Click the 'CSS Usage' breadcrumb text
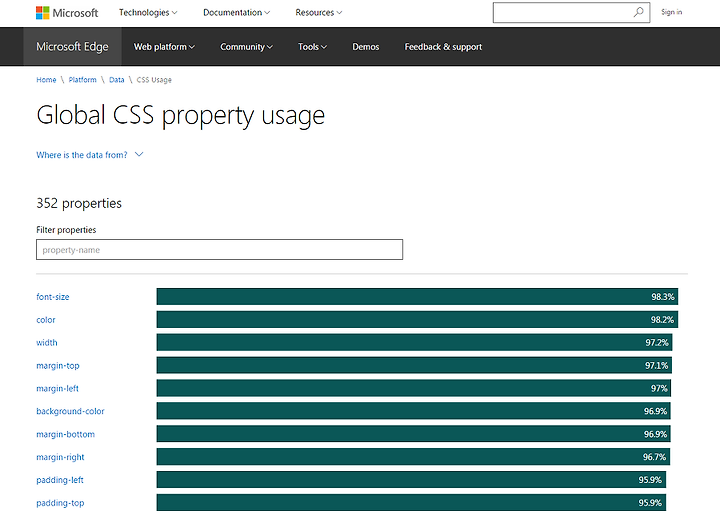 (154, 80)
